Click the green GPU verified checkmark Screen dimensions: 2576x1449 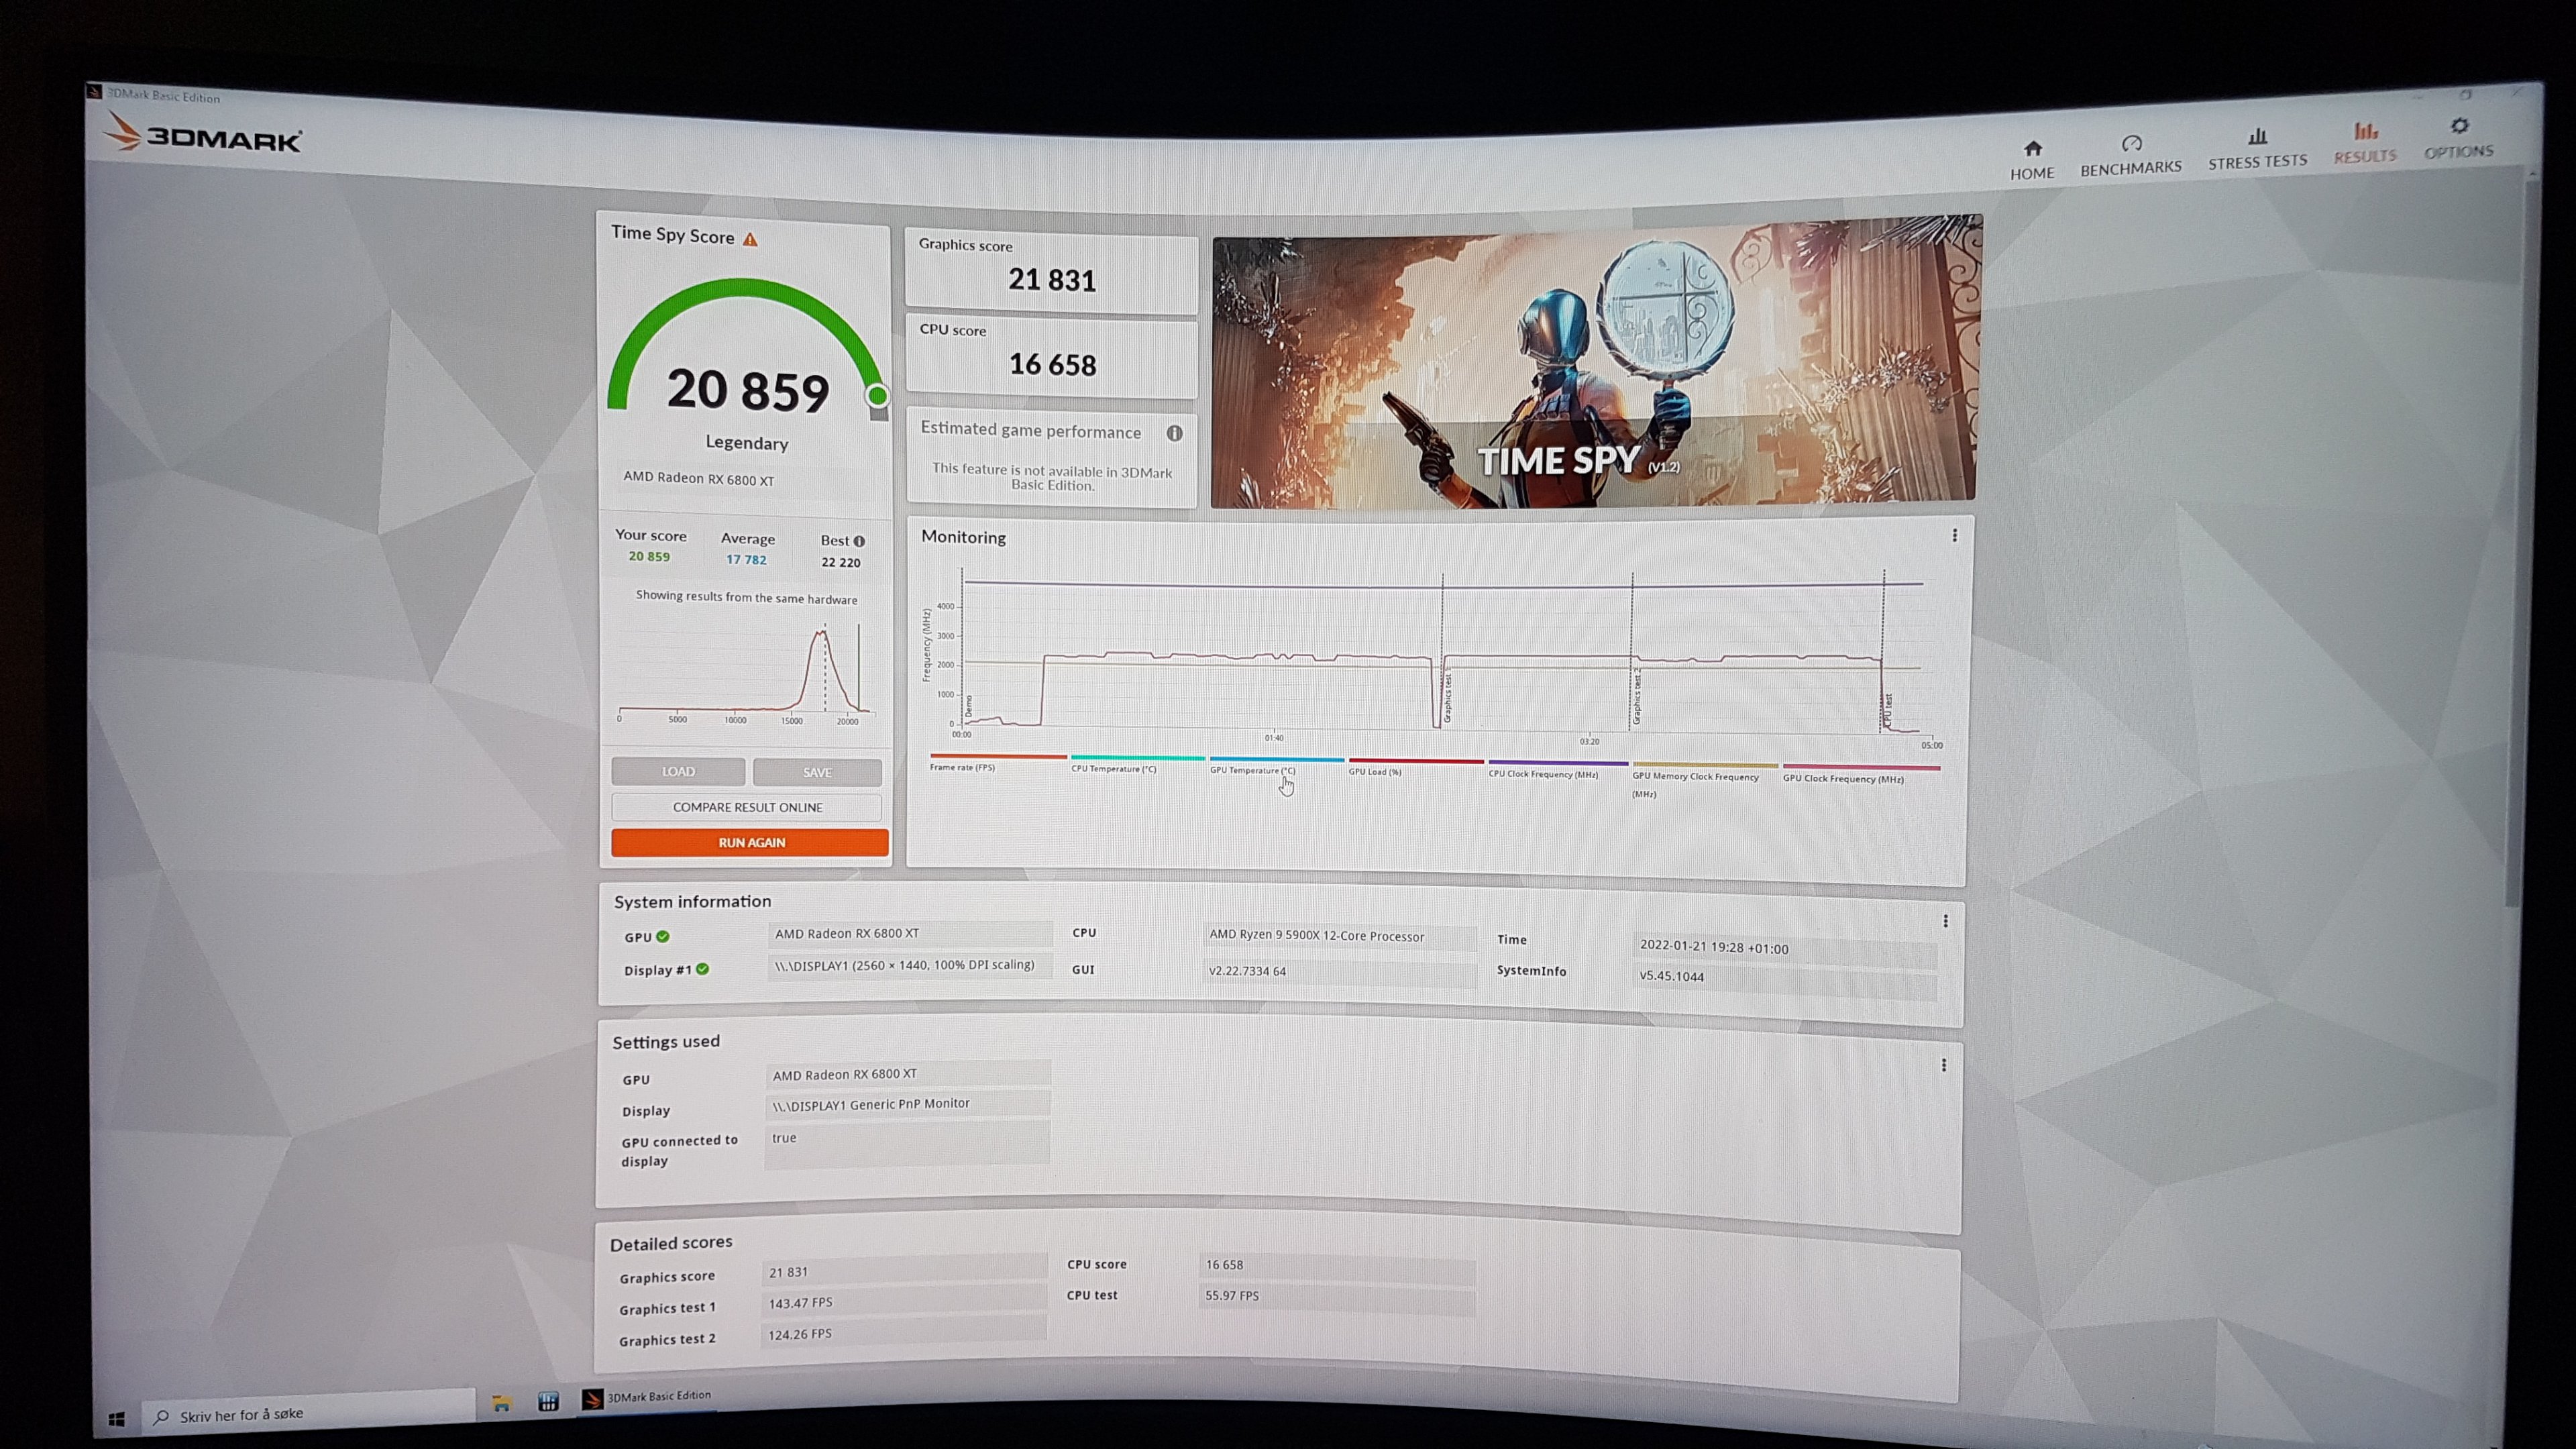(x=663, y=937)
